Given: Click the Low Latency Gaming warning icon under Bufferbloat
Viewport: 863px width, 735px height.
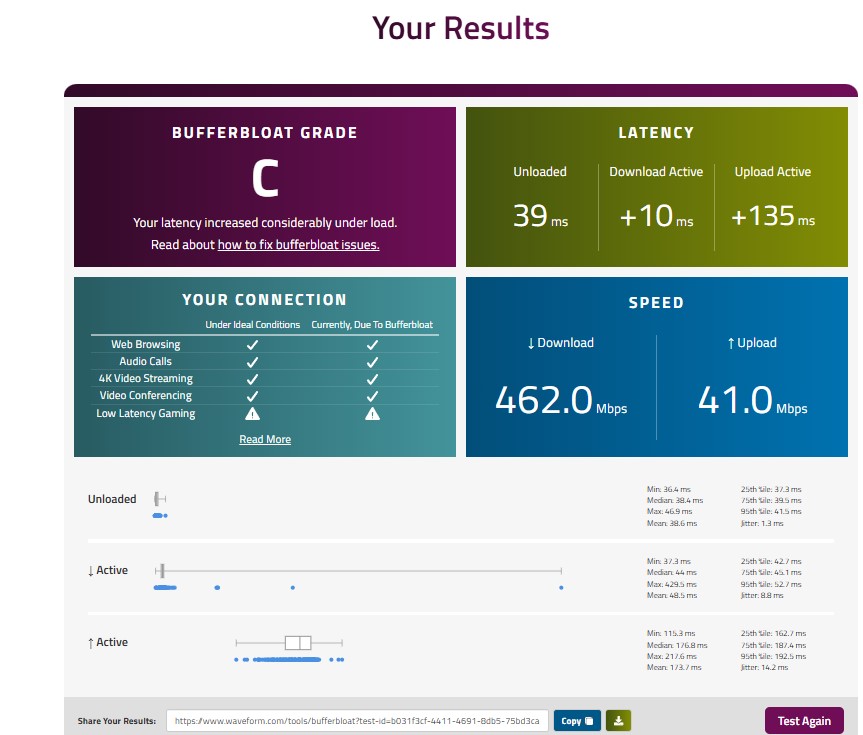Looking at the screenshot, I should (x=372, y=413).
